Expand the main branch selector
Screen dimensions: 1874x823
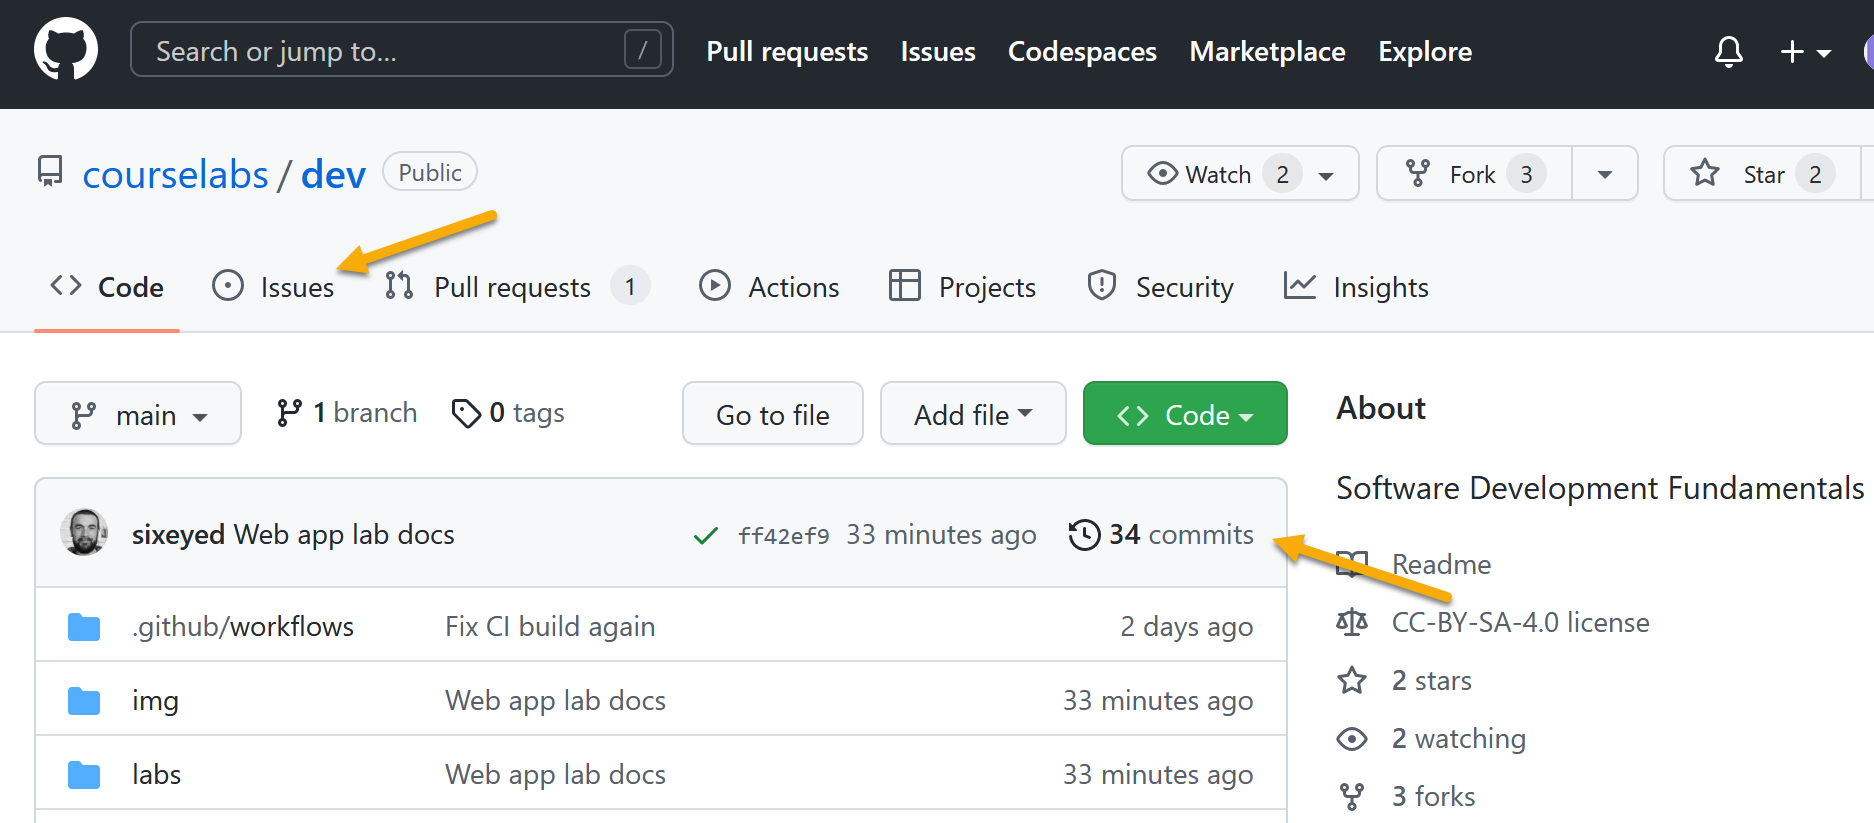click(138, 413)
